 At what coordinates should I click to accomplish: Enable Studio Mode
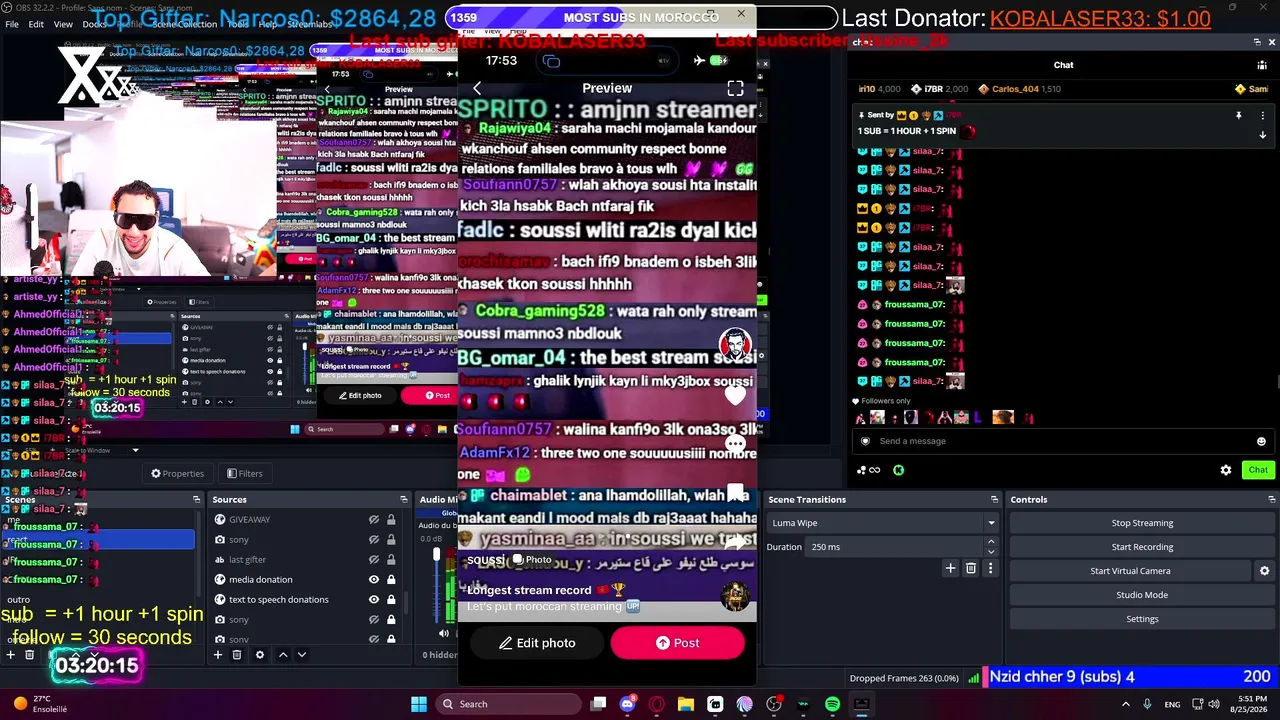tap(1142, 595)
